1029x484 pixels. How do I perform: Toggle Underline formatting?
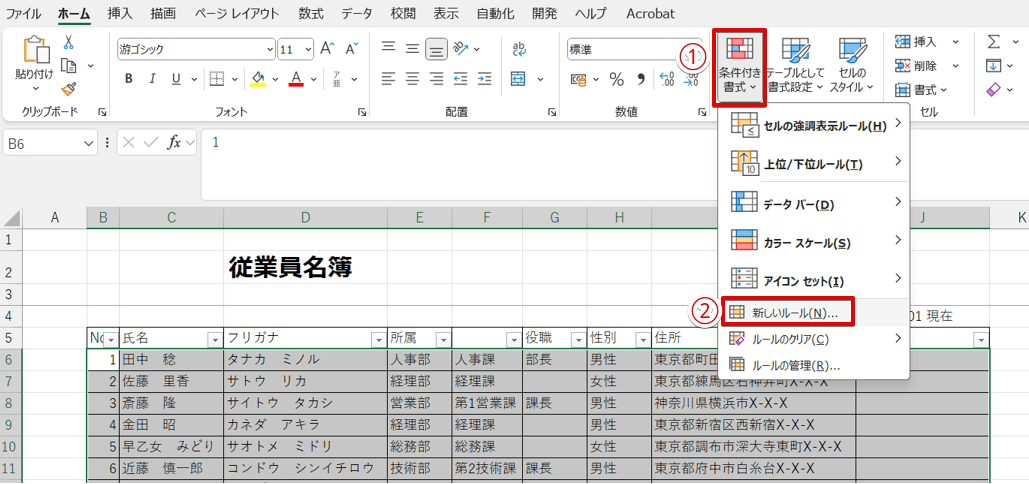click(176, 79)
